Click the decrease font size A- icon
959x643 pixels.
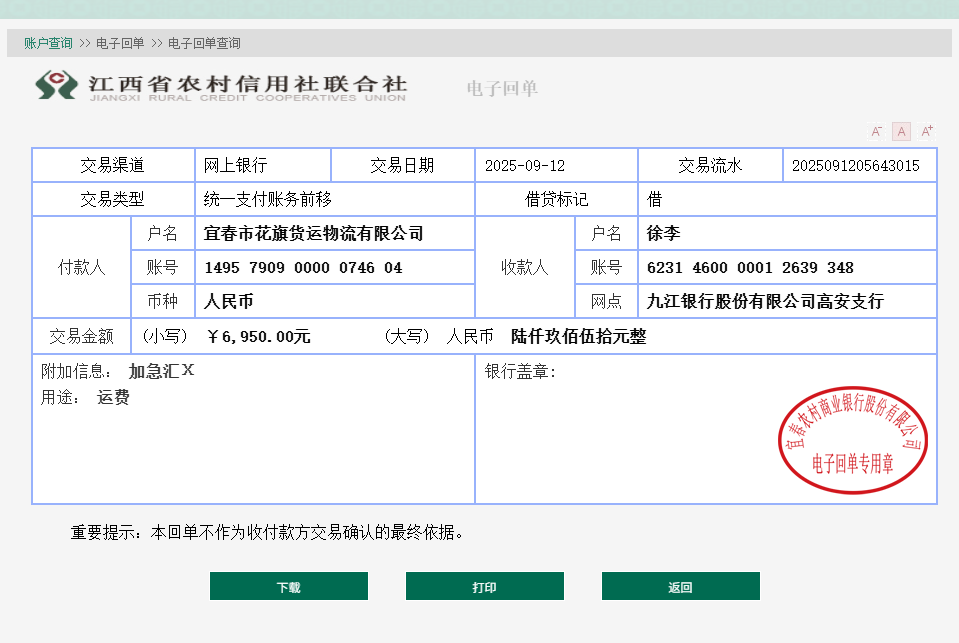[876, 132]
